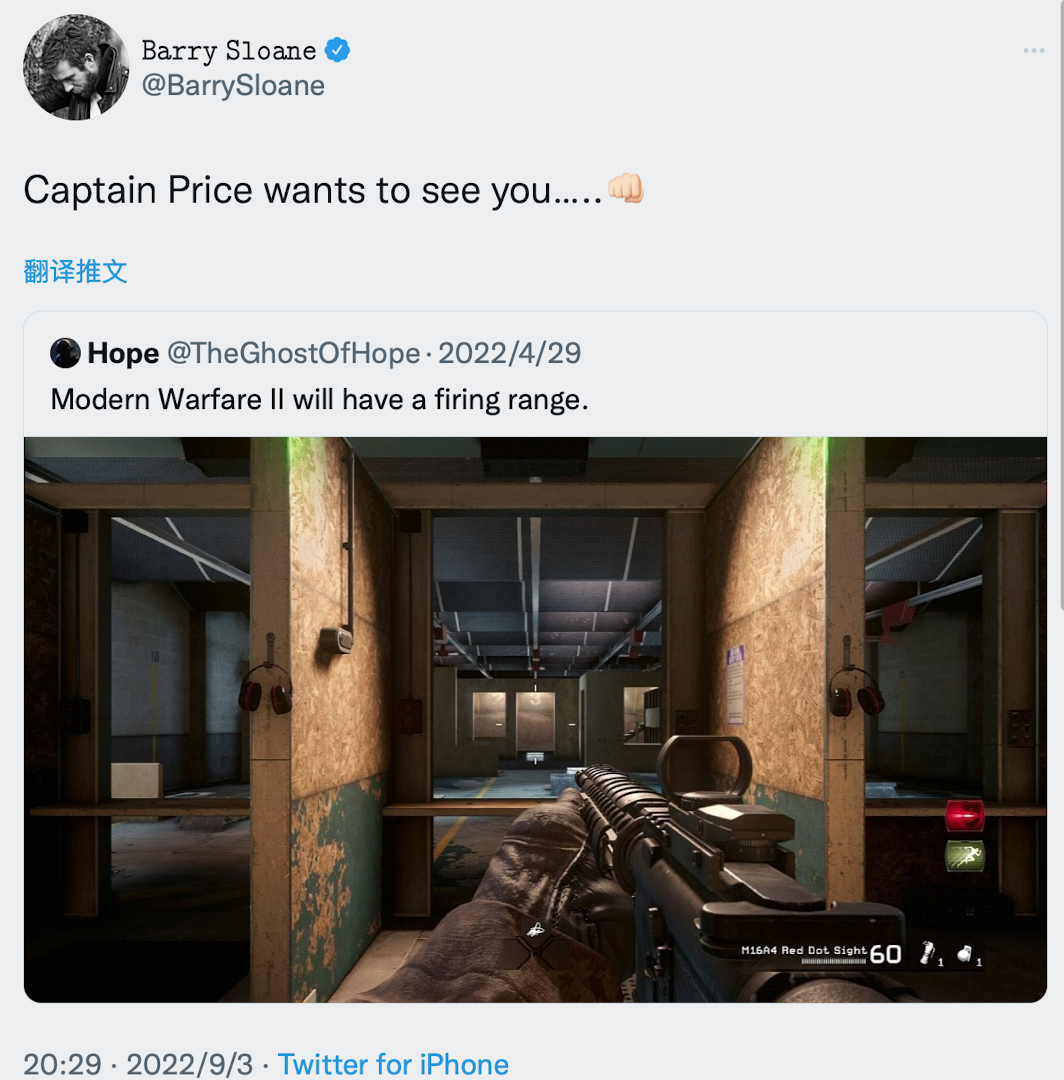
Task: Open Hope's small avatar in the quoted tweet
Action: pos(66,353)
